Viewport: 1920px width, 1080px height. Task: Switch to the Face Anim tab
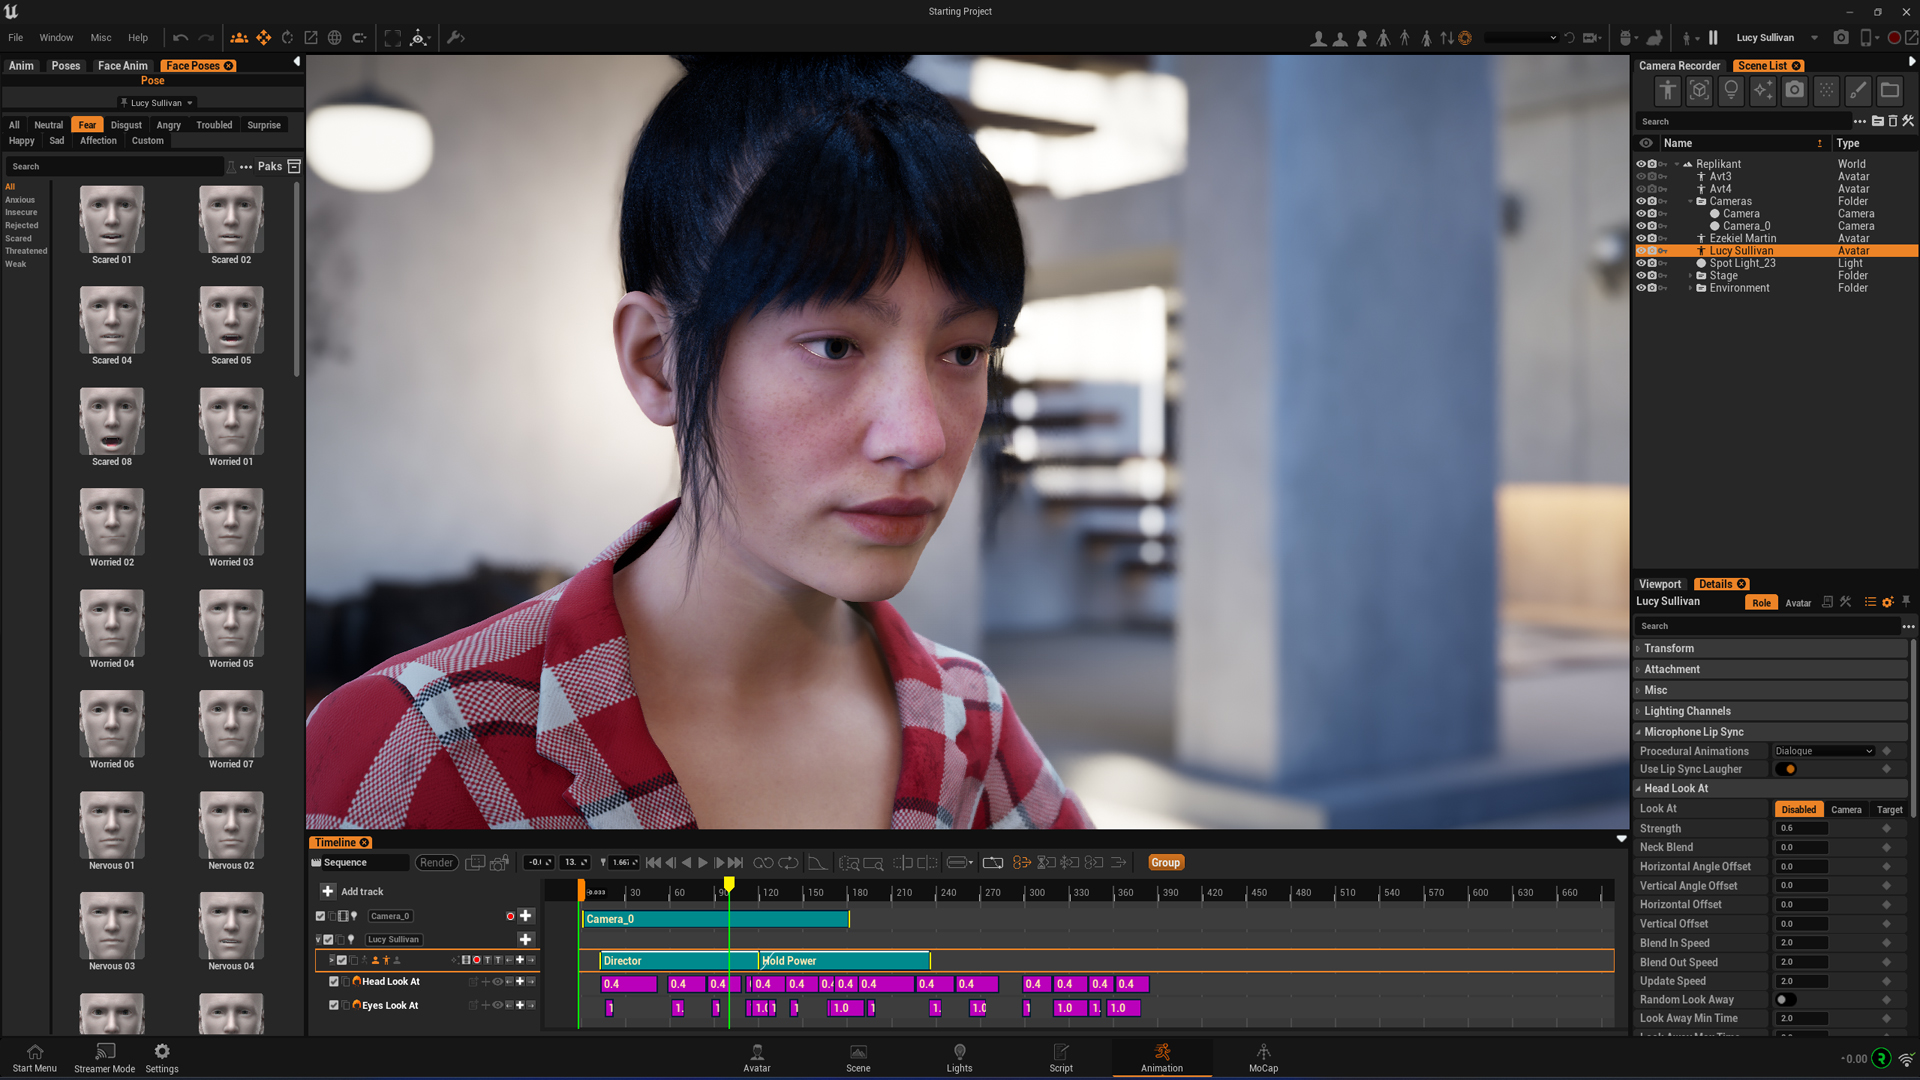click(122, 66)
